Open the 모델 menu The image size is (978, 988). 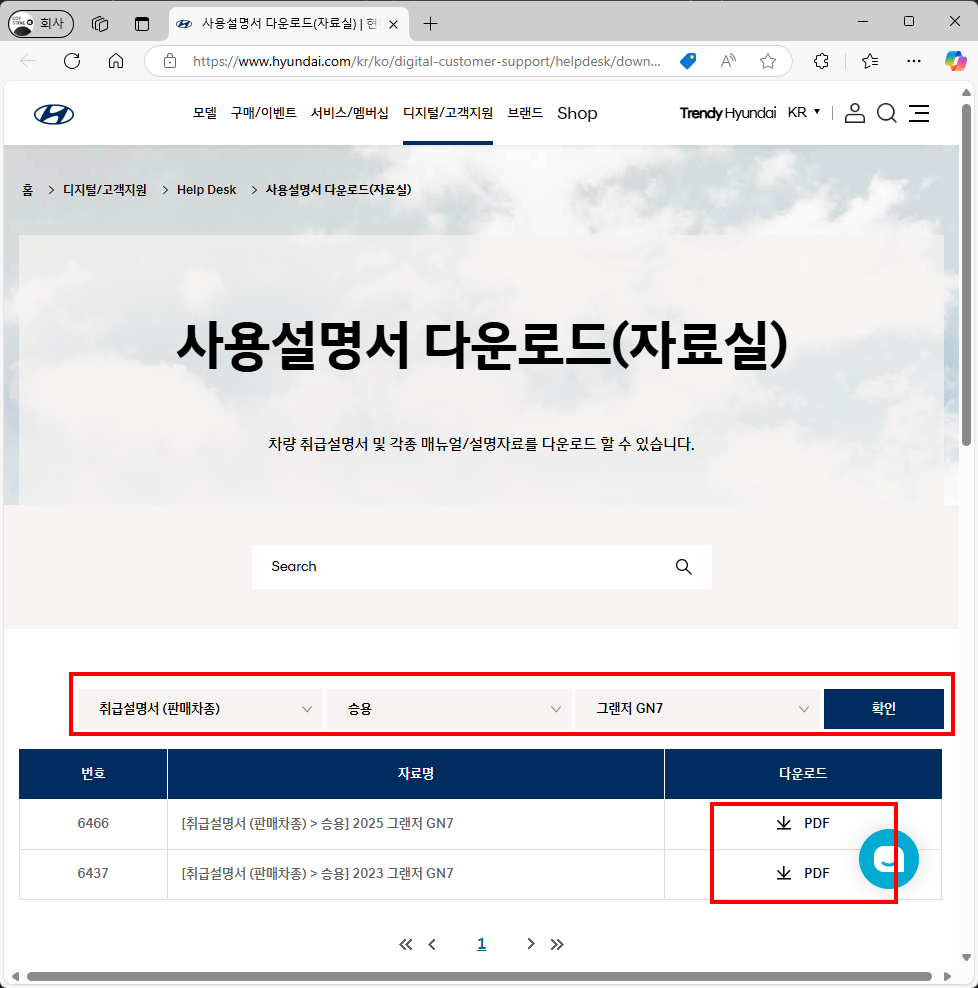[x=205, y=113]
